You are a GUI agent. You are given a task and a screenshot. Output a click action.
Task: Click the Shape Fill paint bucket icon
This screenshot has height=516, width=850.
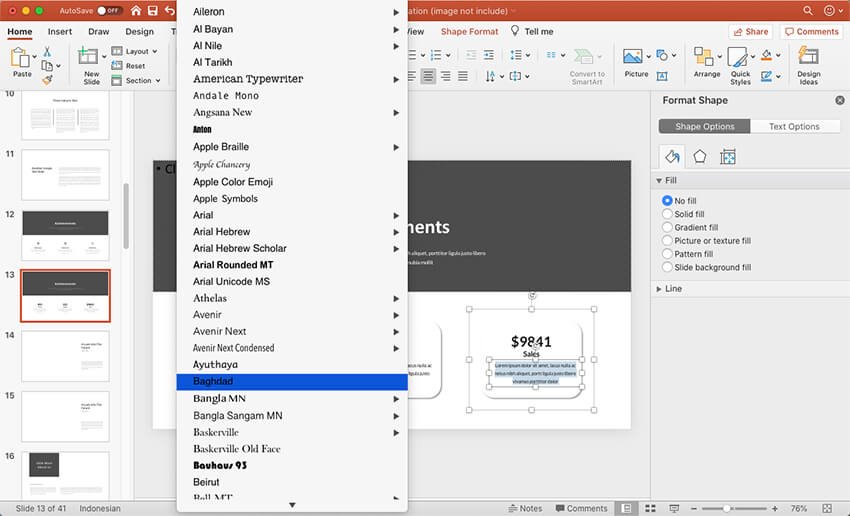(767, 55)
